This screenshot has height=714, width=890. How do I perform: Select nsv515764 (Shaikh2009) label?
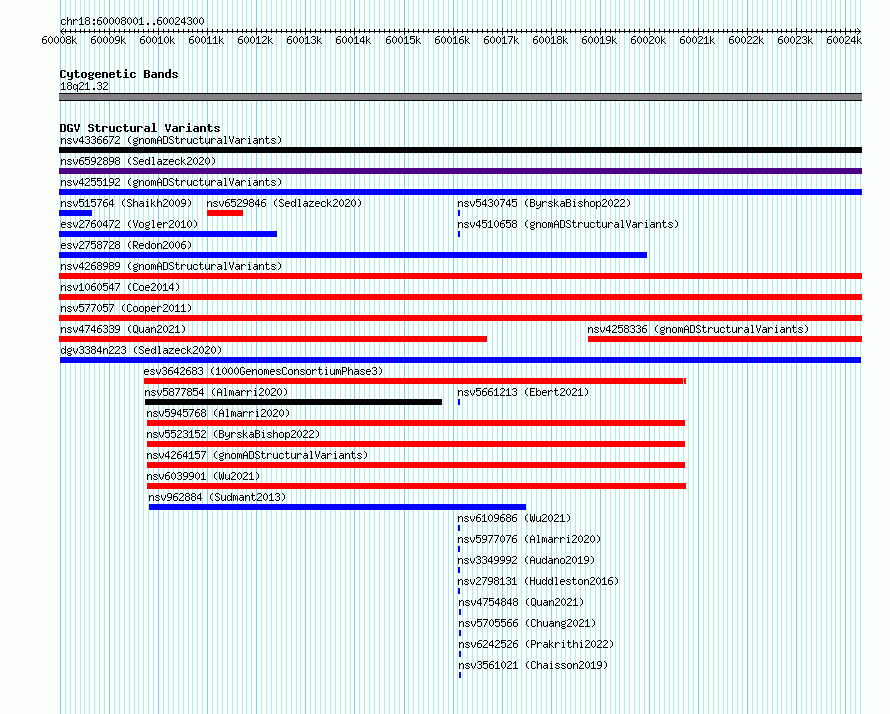click(x=126, y=203)
